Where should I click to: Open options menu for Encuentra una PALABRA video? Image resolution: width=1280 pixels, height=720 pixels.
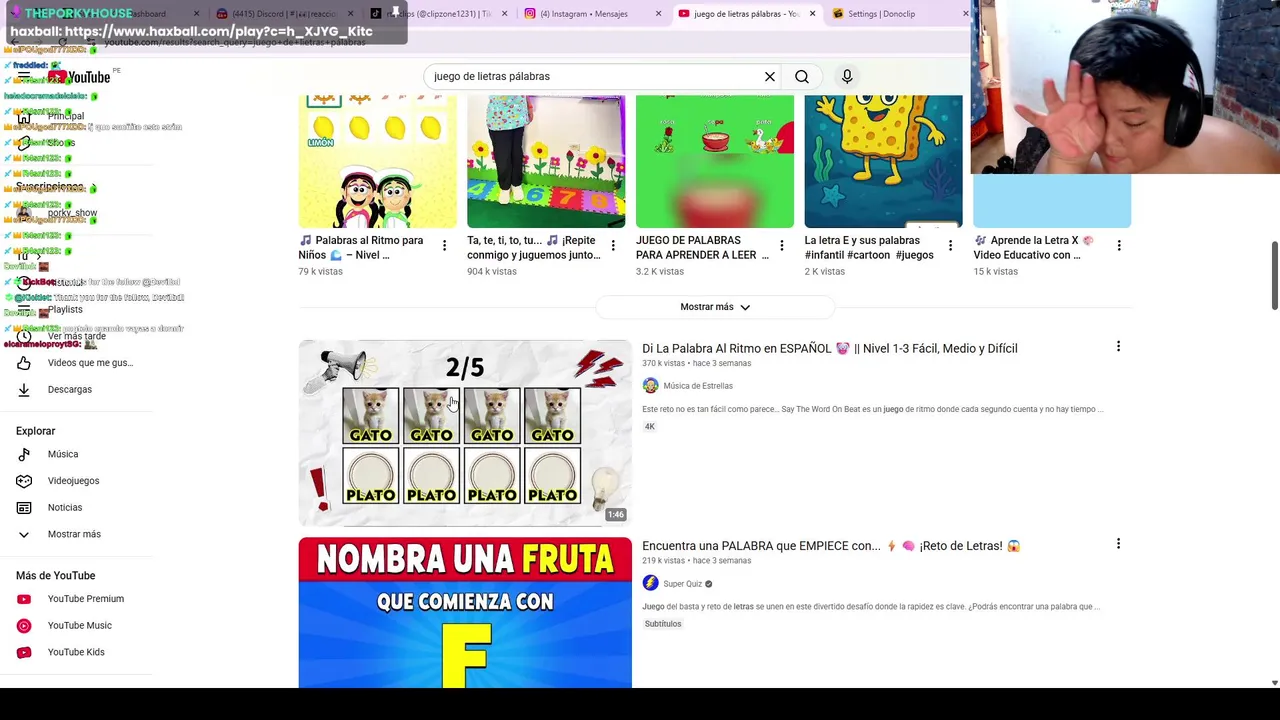tap(1118, 544)
